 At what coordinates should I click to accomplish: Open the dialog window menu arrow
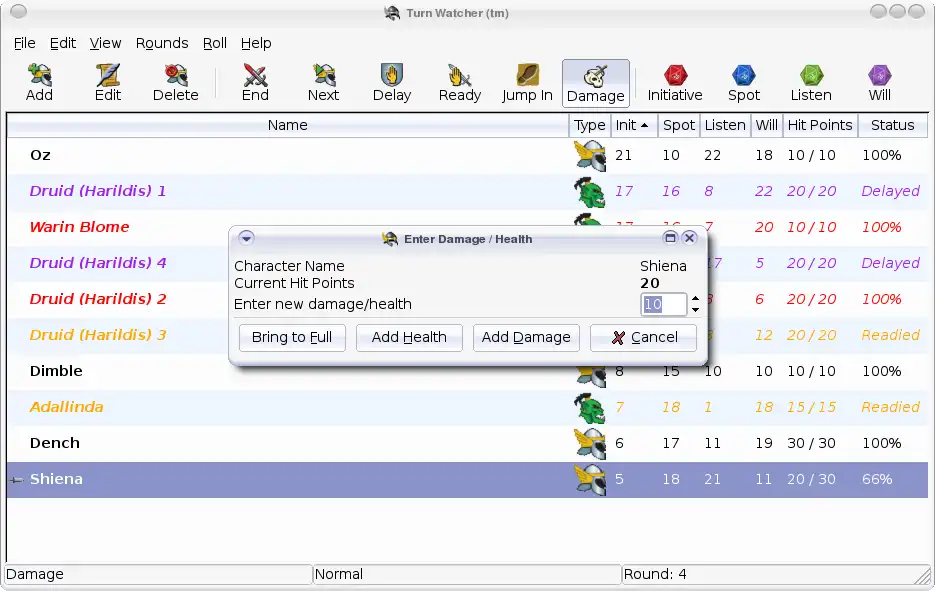coord(246,238)
